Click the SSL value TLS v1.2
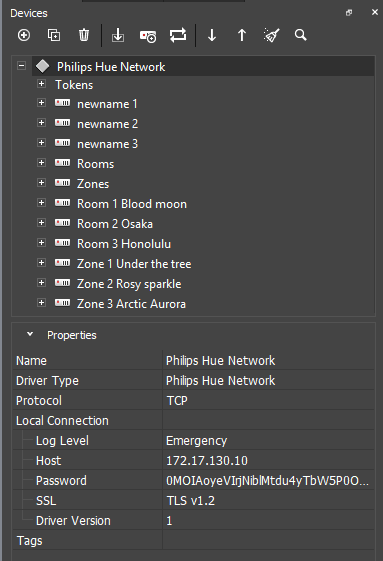 268,501
